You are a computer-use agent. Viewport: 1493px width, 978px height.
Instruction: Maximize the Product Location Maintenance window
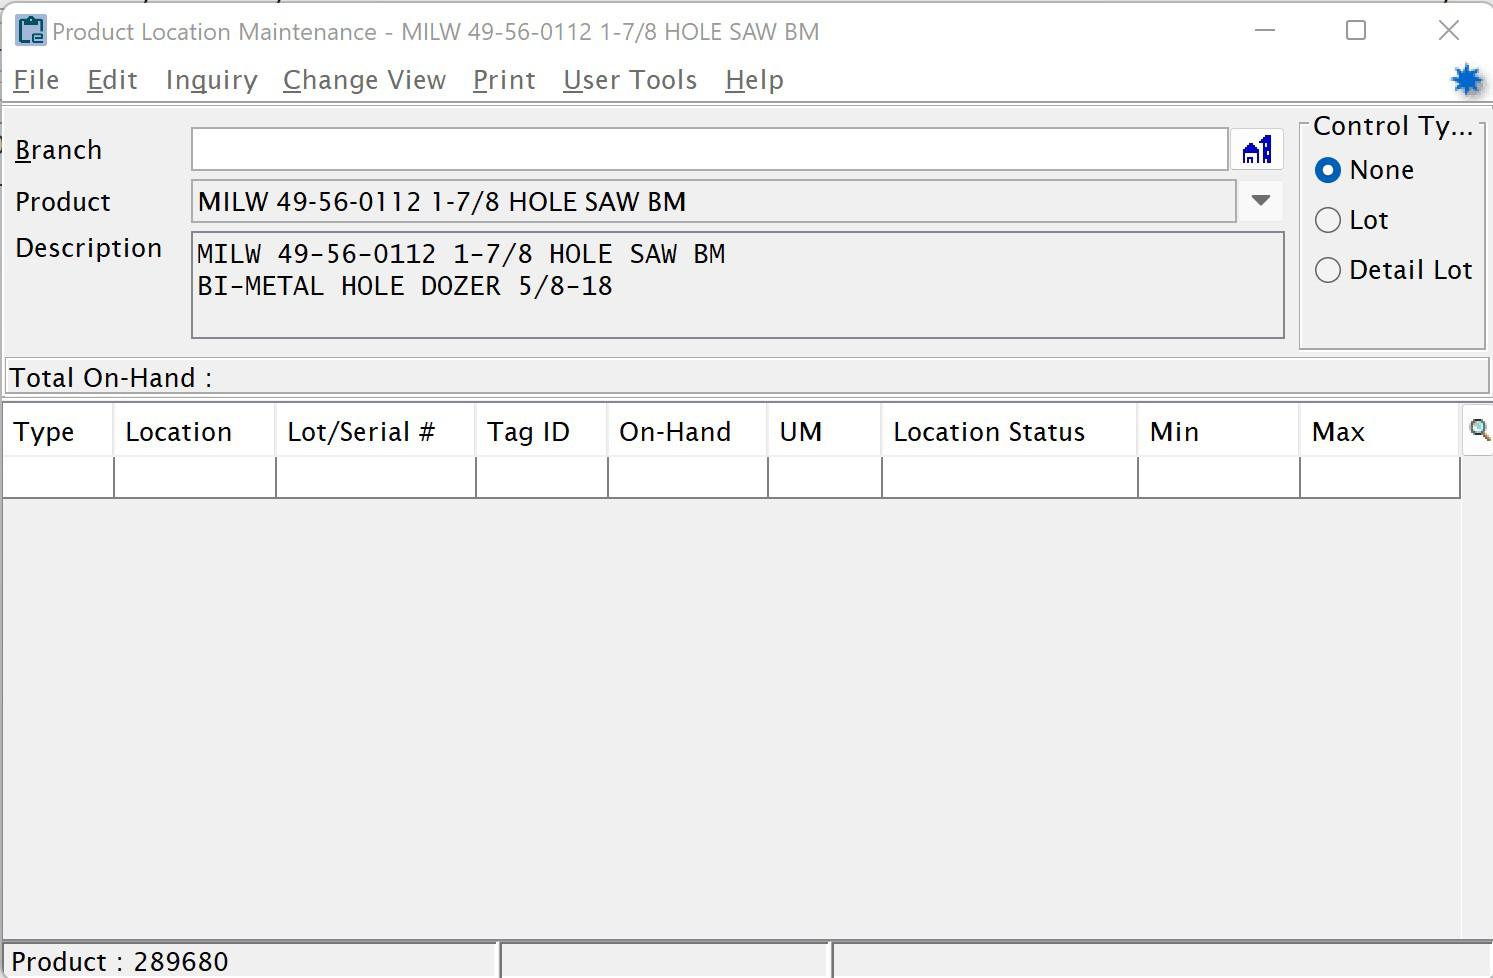point(1356,31)
